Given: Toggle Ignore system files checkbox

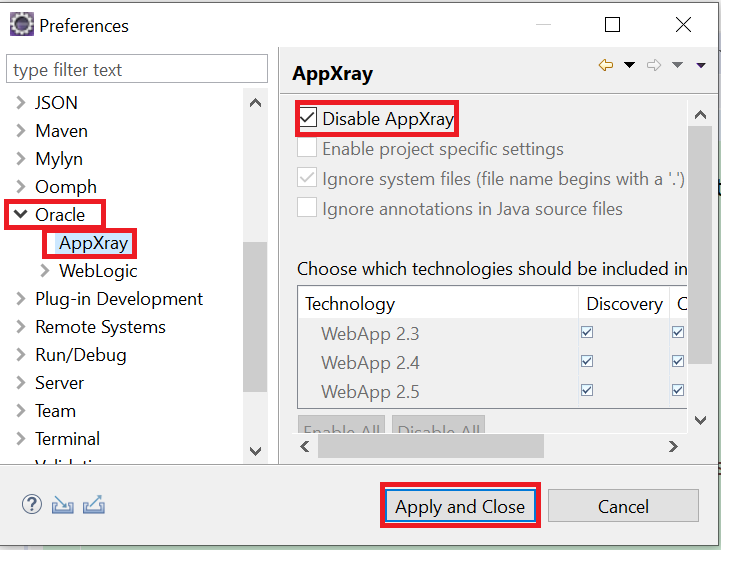Looking at the screenshot, I should pos(307,178).
